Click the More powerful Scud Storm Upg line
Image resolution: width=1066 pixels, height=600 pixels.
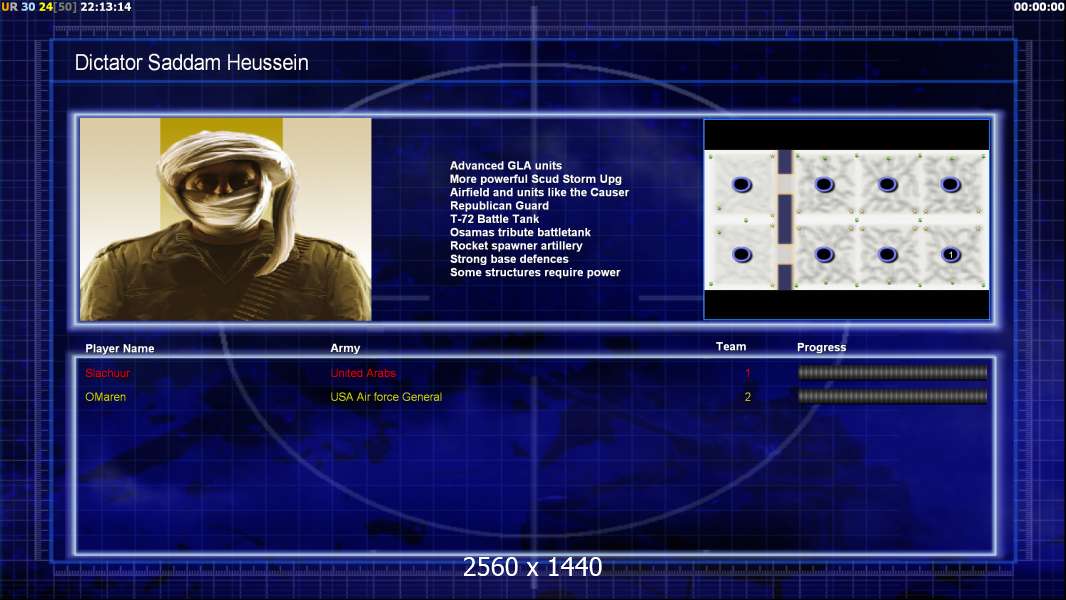coord(536,179)
